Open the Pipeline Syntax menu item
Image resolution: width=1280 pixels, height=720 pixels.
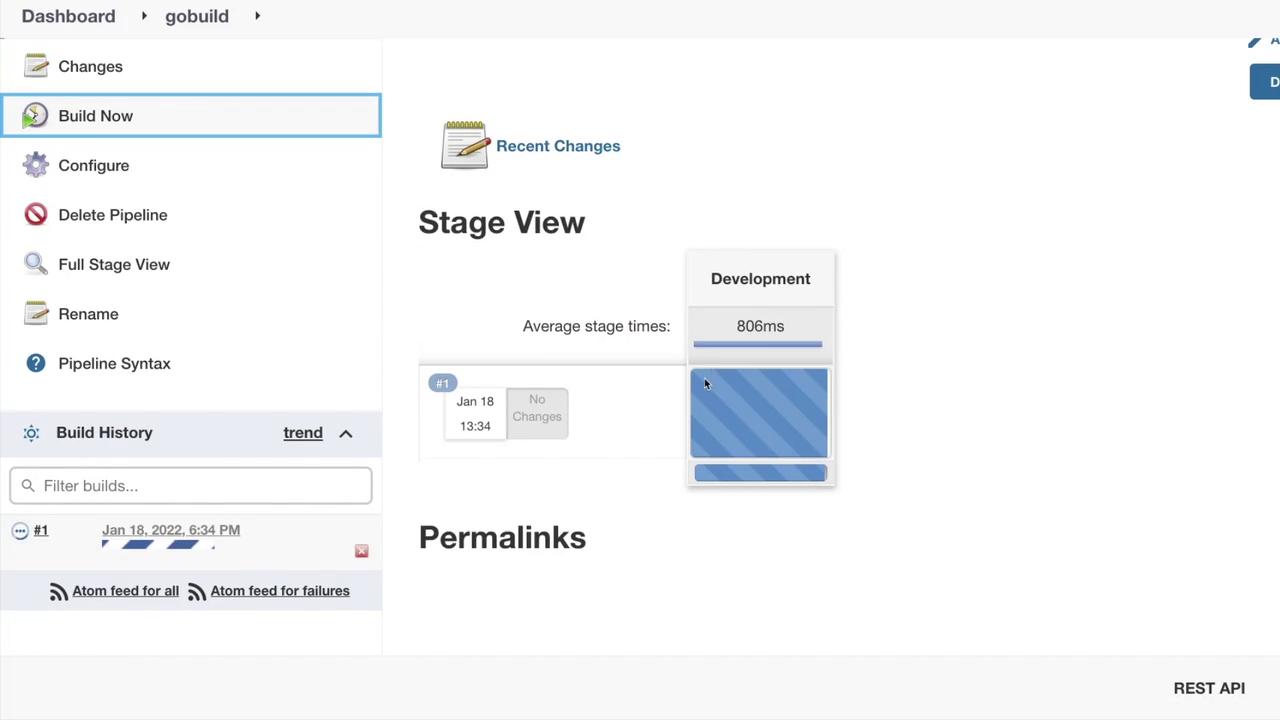pyautogui.click(x=114, y=363)
